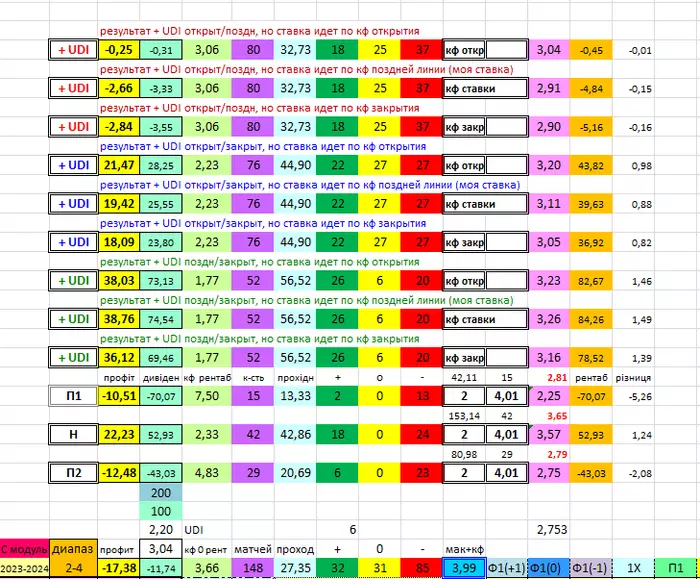Select the profit cell 38,76

coord(119,319)
